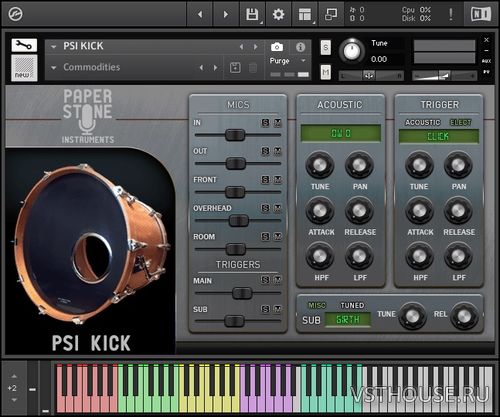
Task: Select previous Commodities snapshot arrow
Action: (x=201, y=68)
